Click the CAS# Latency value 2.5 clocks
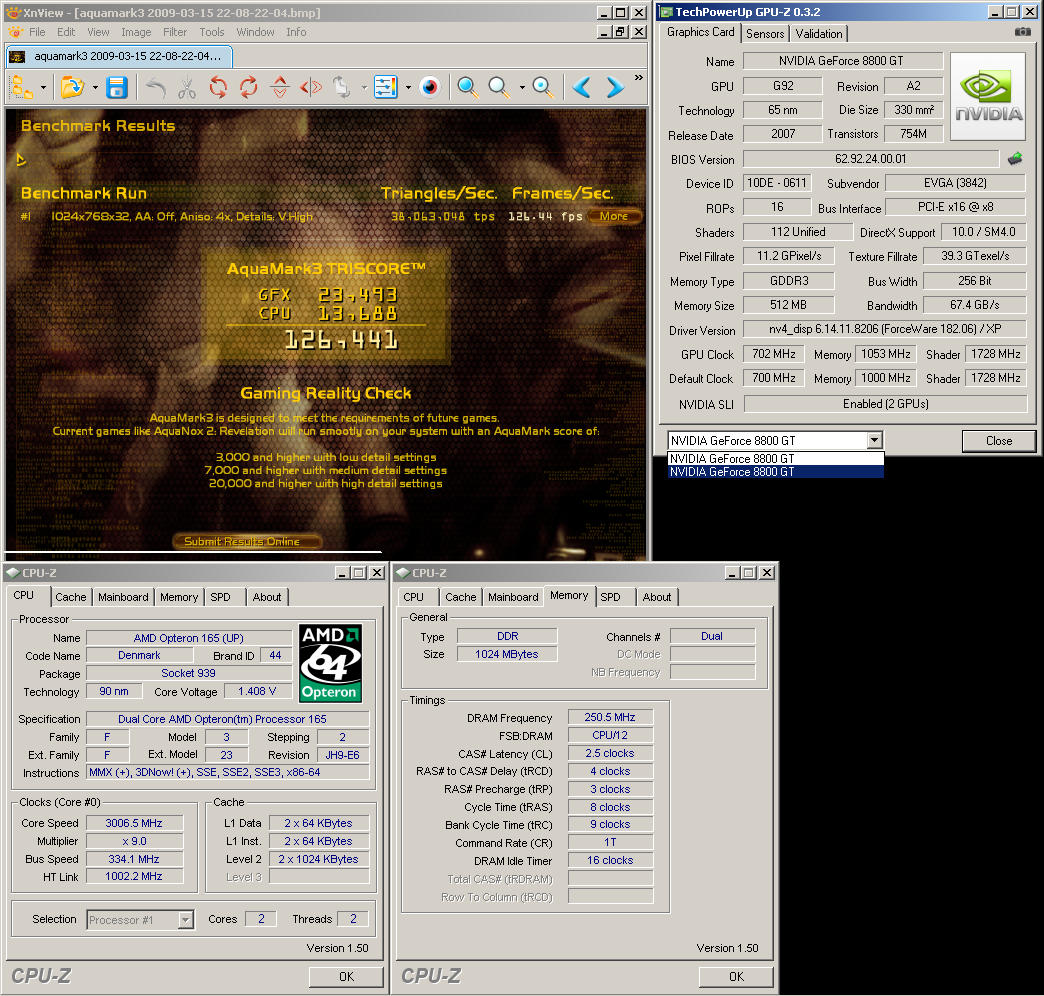Image resolution: width=1044 pixels, height=996 pixels. pos(610,753)
